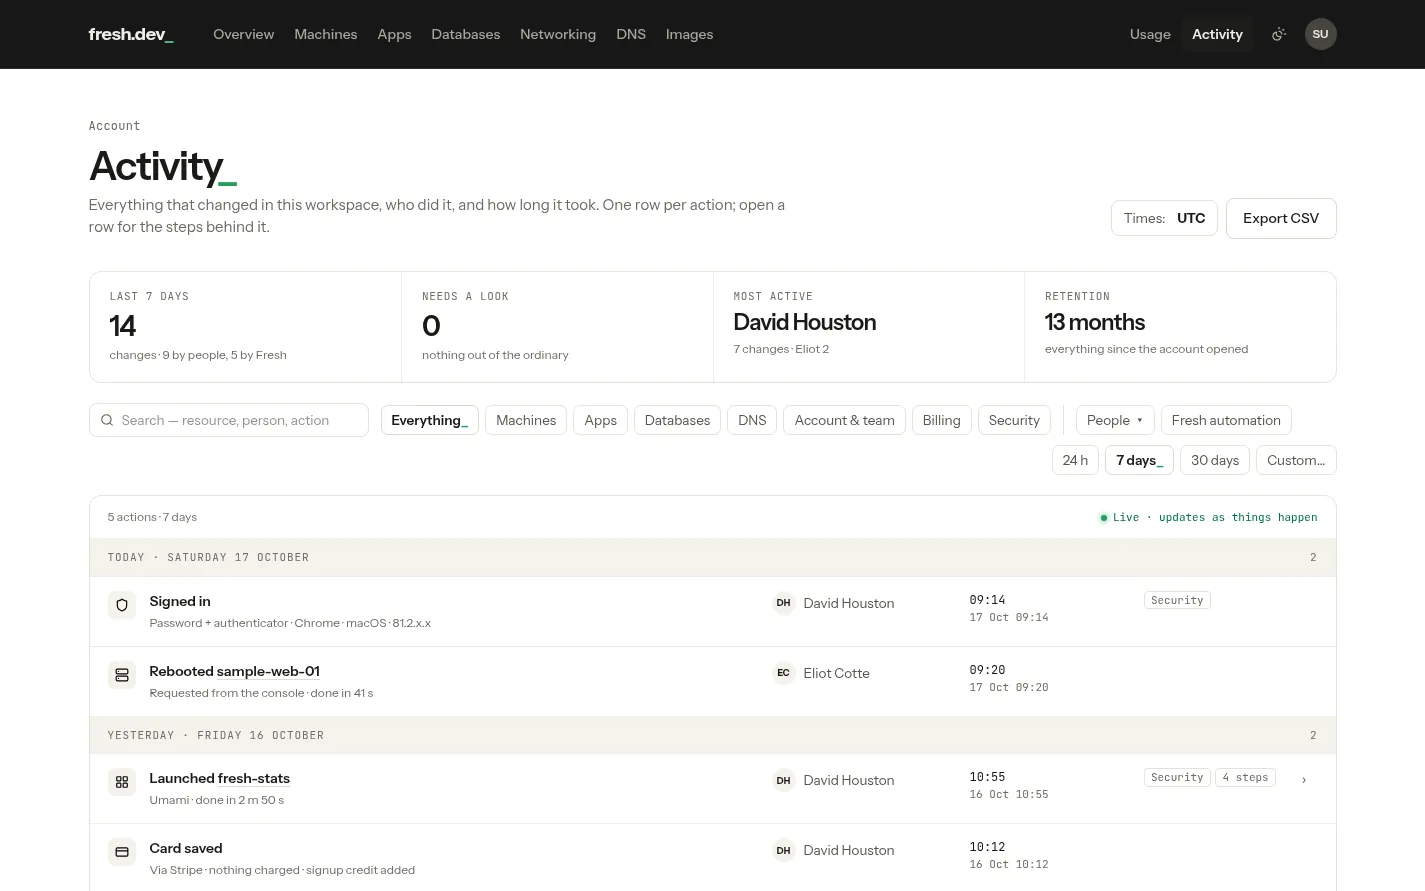Filter activity by Everything_
Viewport: 1425px width, 891px height.
coord(430,420)
